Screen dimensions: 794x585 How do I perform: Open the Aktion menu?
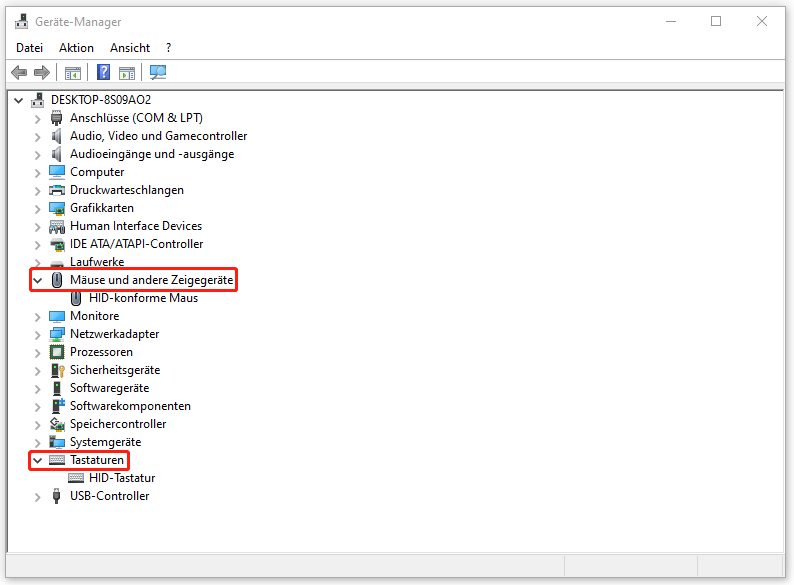click(76, 48)
